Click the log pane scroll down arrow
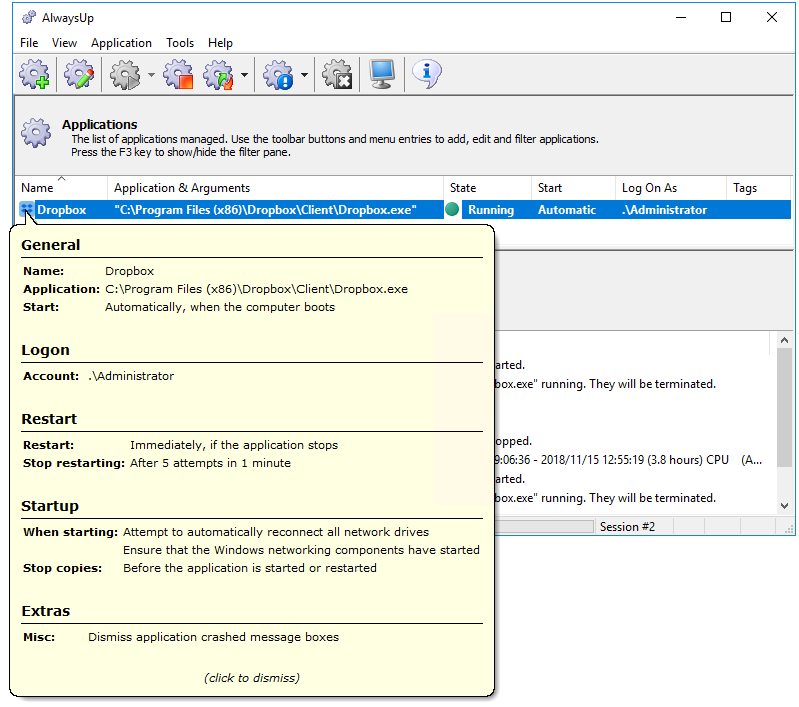This screenshot has height=707, width=799. [784, 506]
